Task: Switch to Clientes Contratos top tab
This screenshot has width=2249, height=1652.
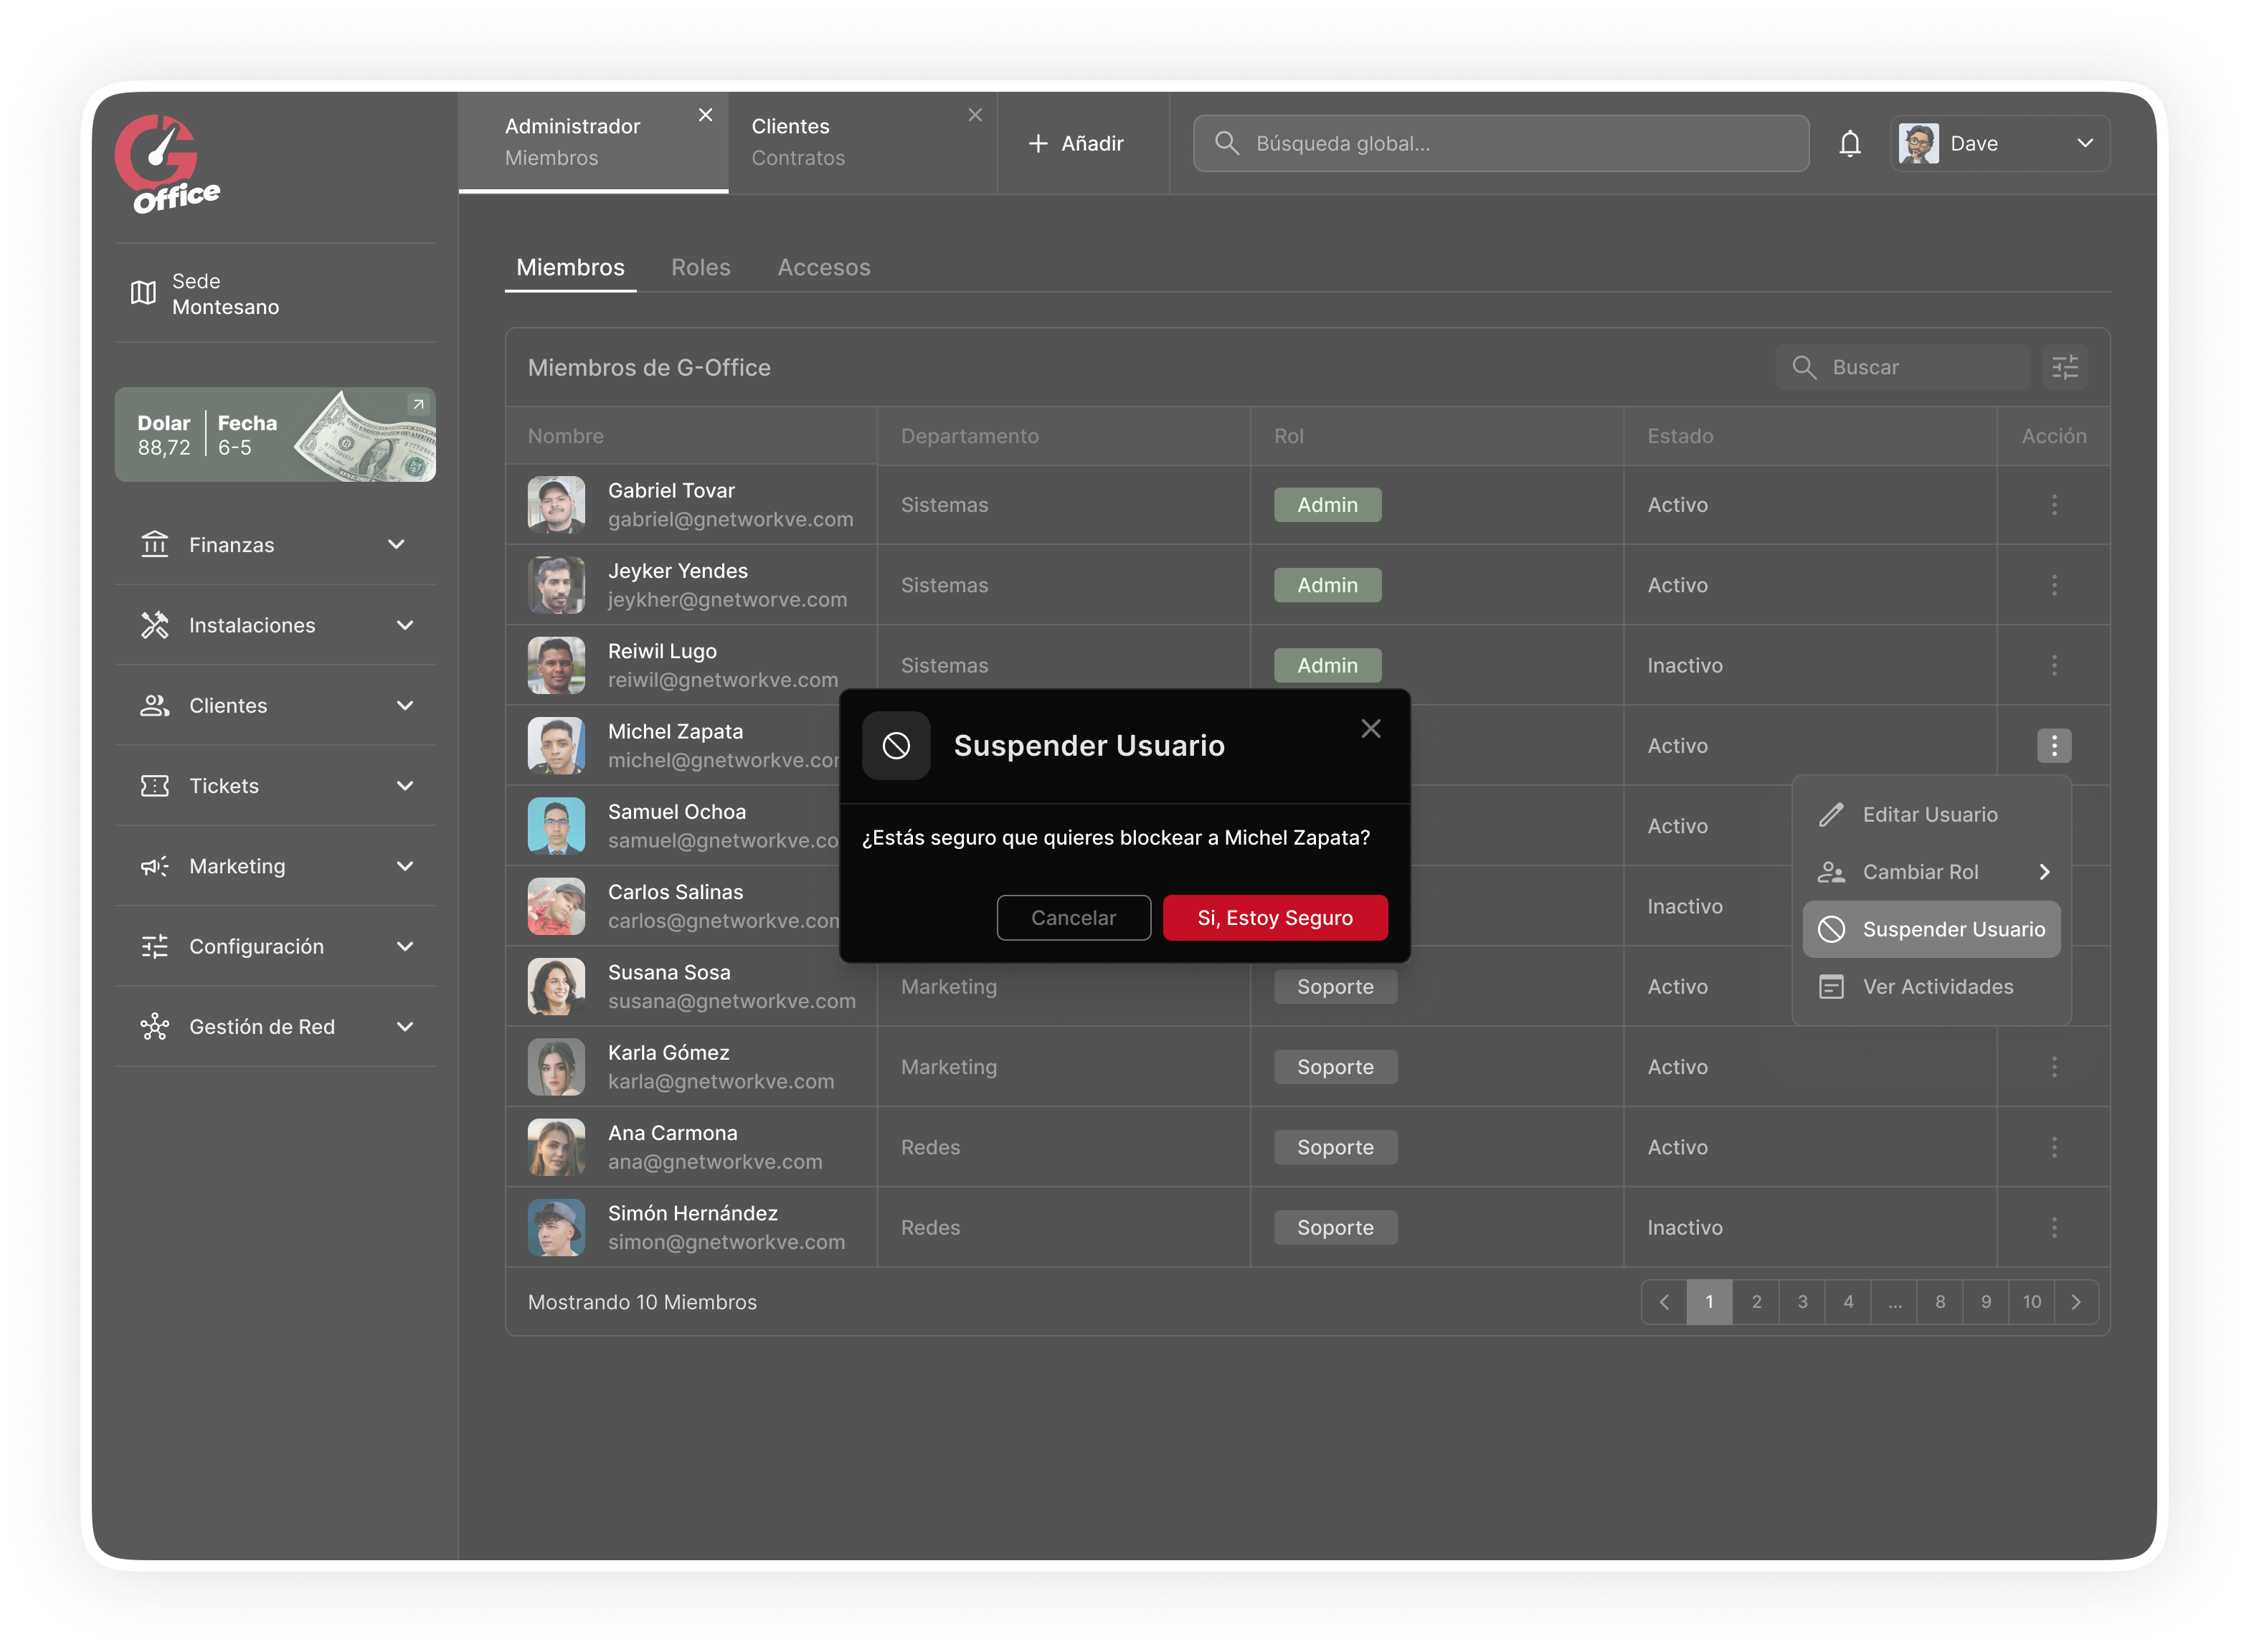Action: (862, 142)
